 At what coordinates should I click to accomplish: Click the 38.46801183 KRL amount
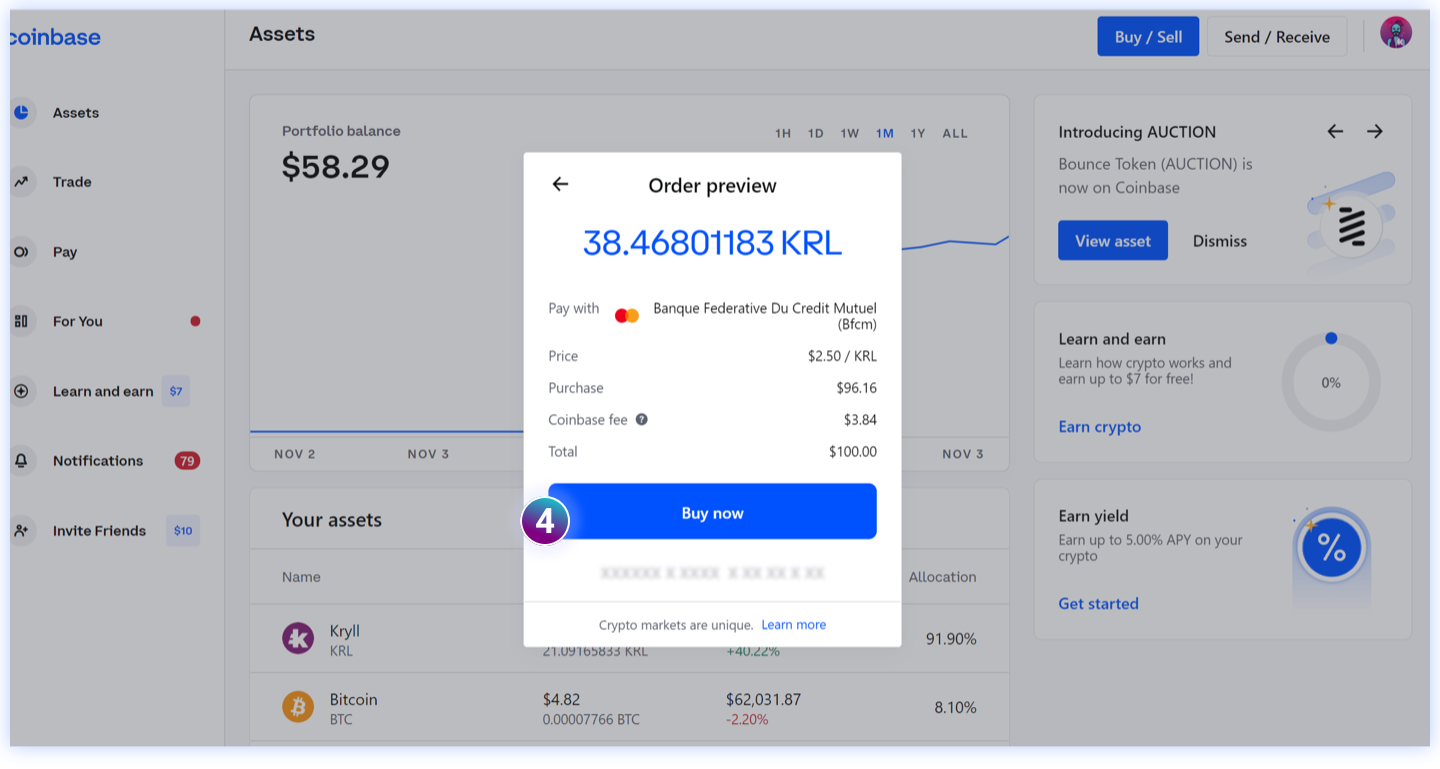coord(712,243)
